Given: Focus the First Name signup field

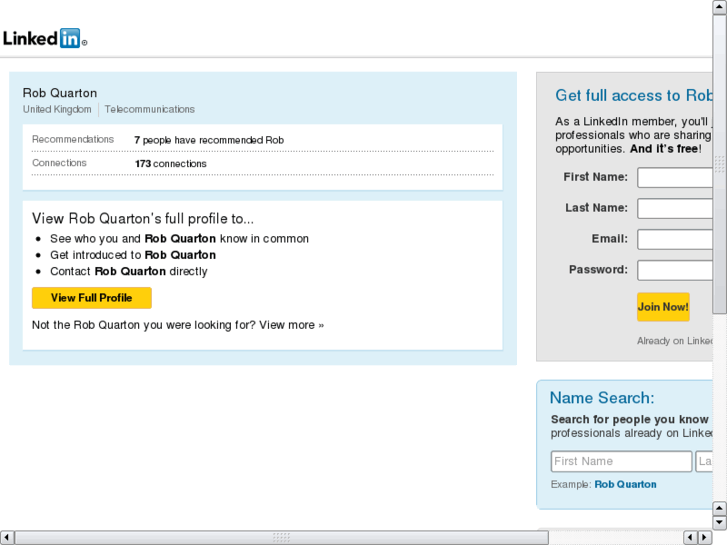Looking at the screenshot, I should tap(675, 177).
